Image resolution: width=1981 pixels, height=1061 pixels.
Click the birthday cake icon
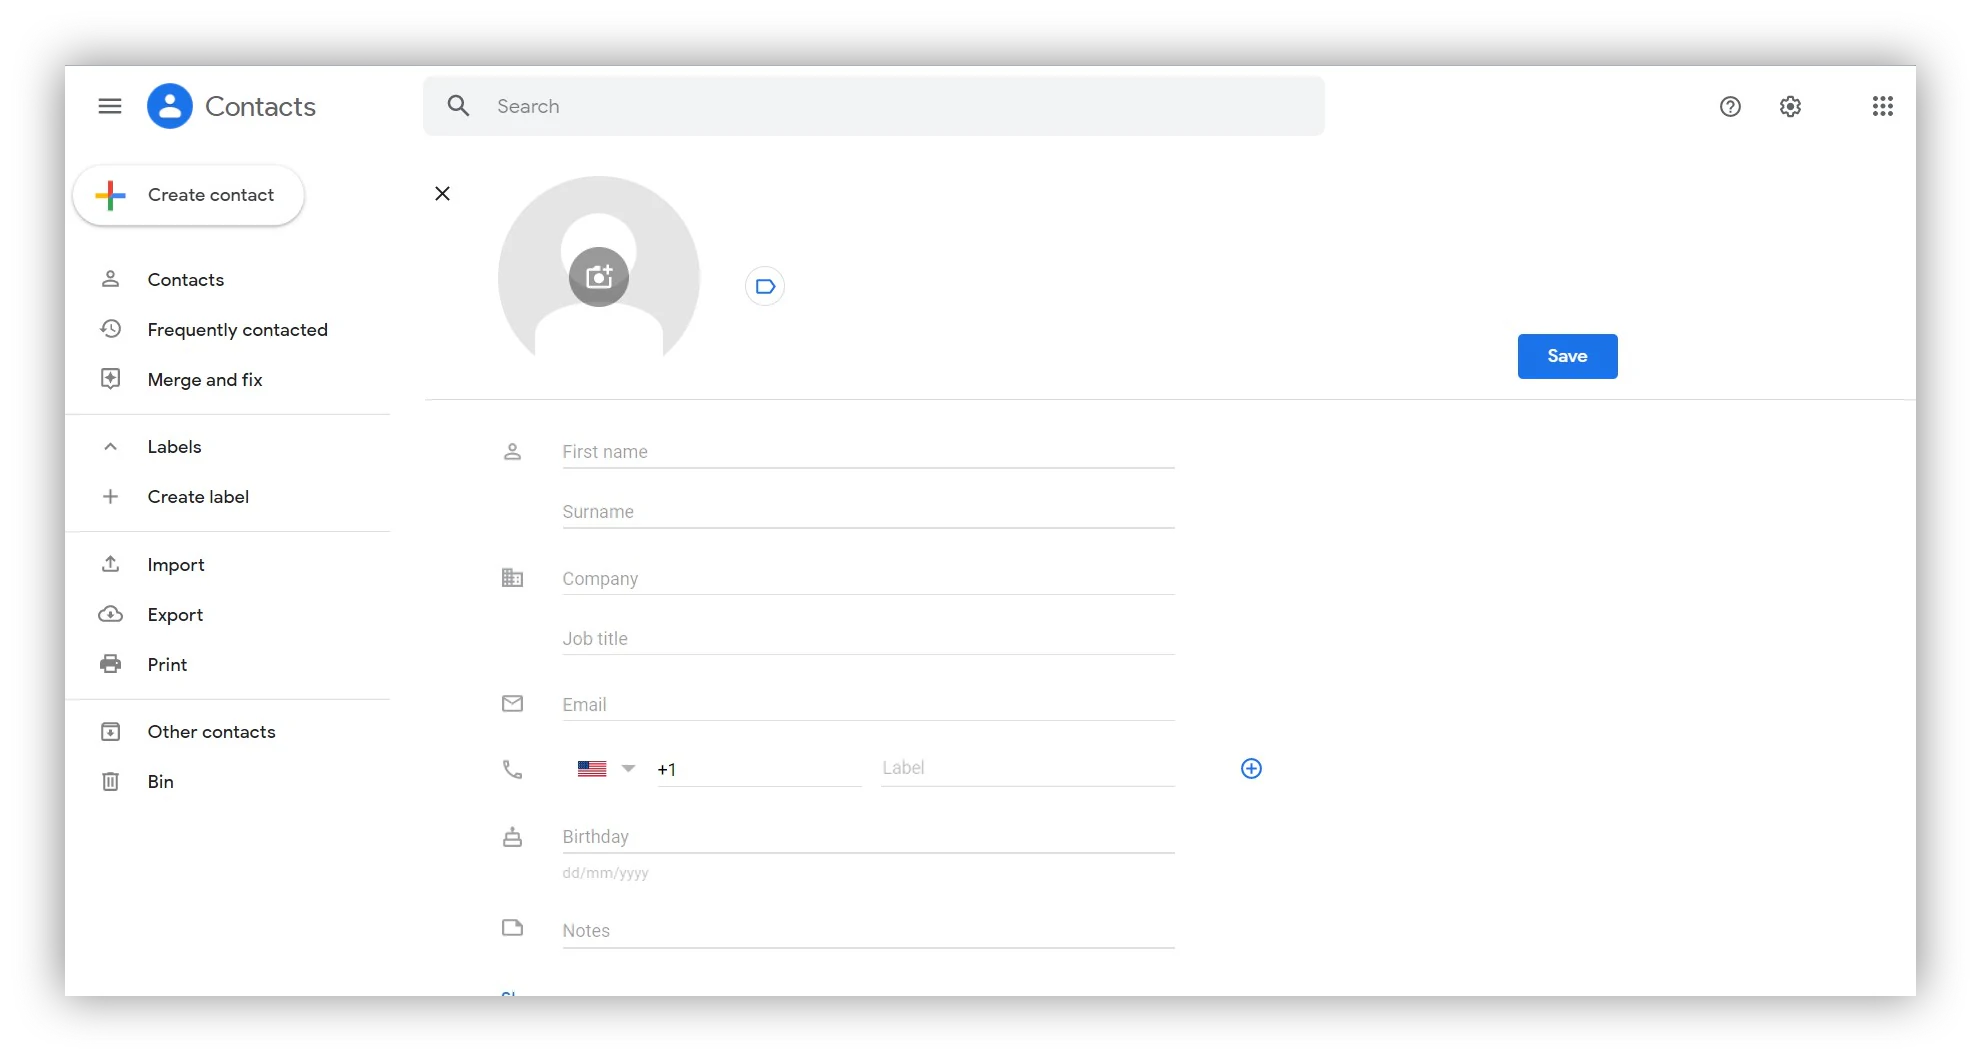(x=512, y=837)
